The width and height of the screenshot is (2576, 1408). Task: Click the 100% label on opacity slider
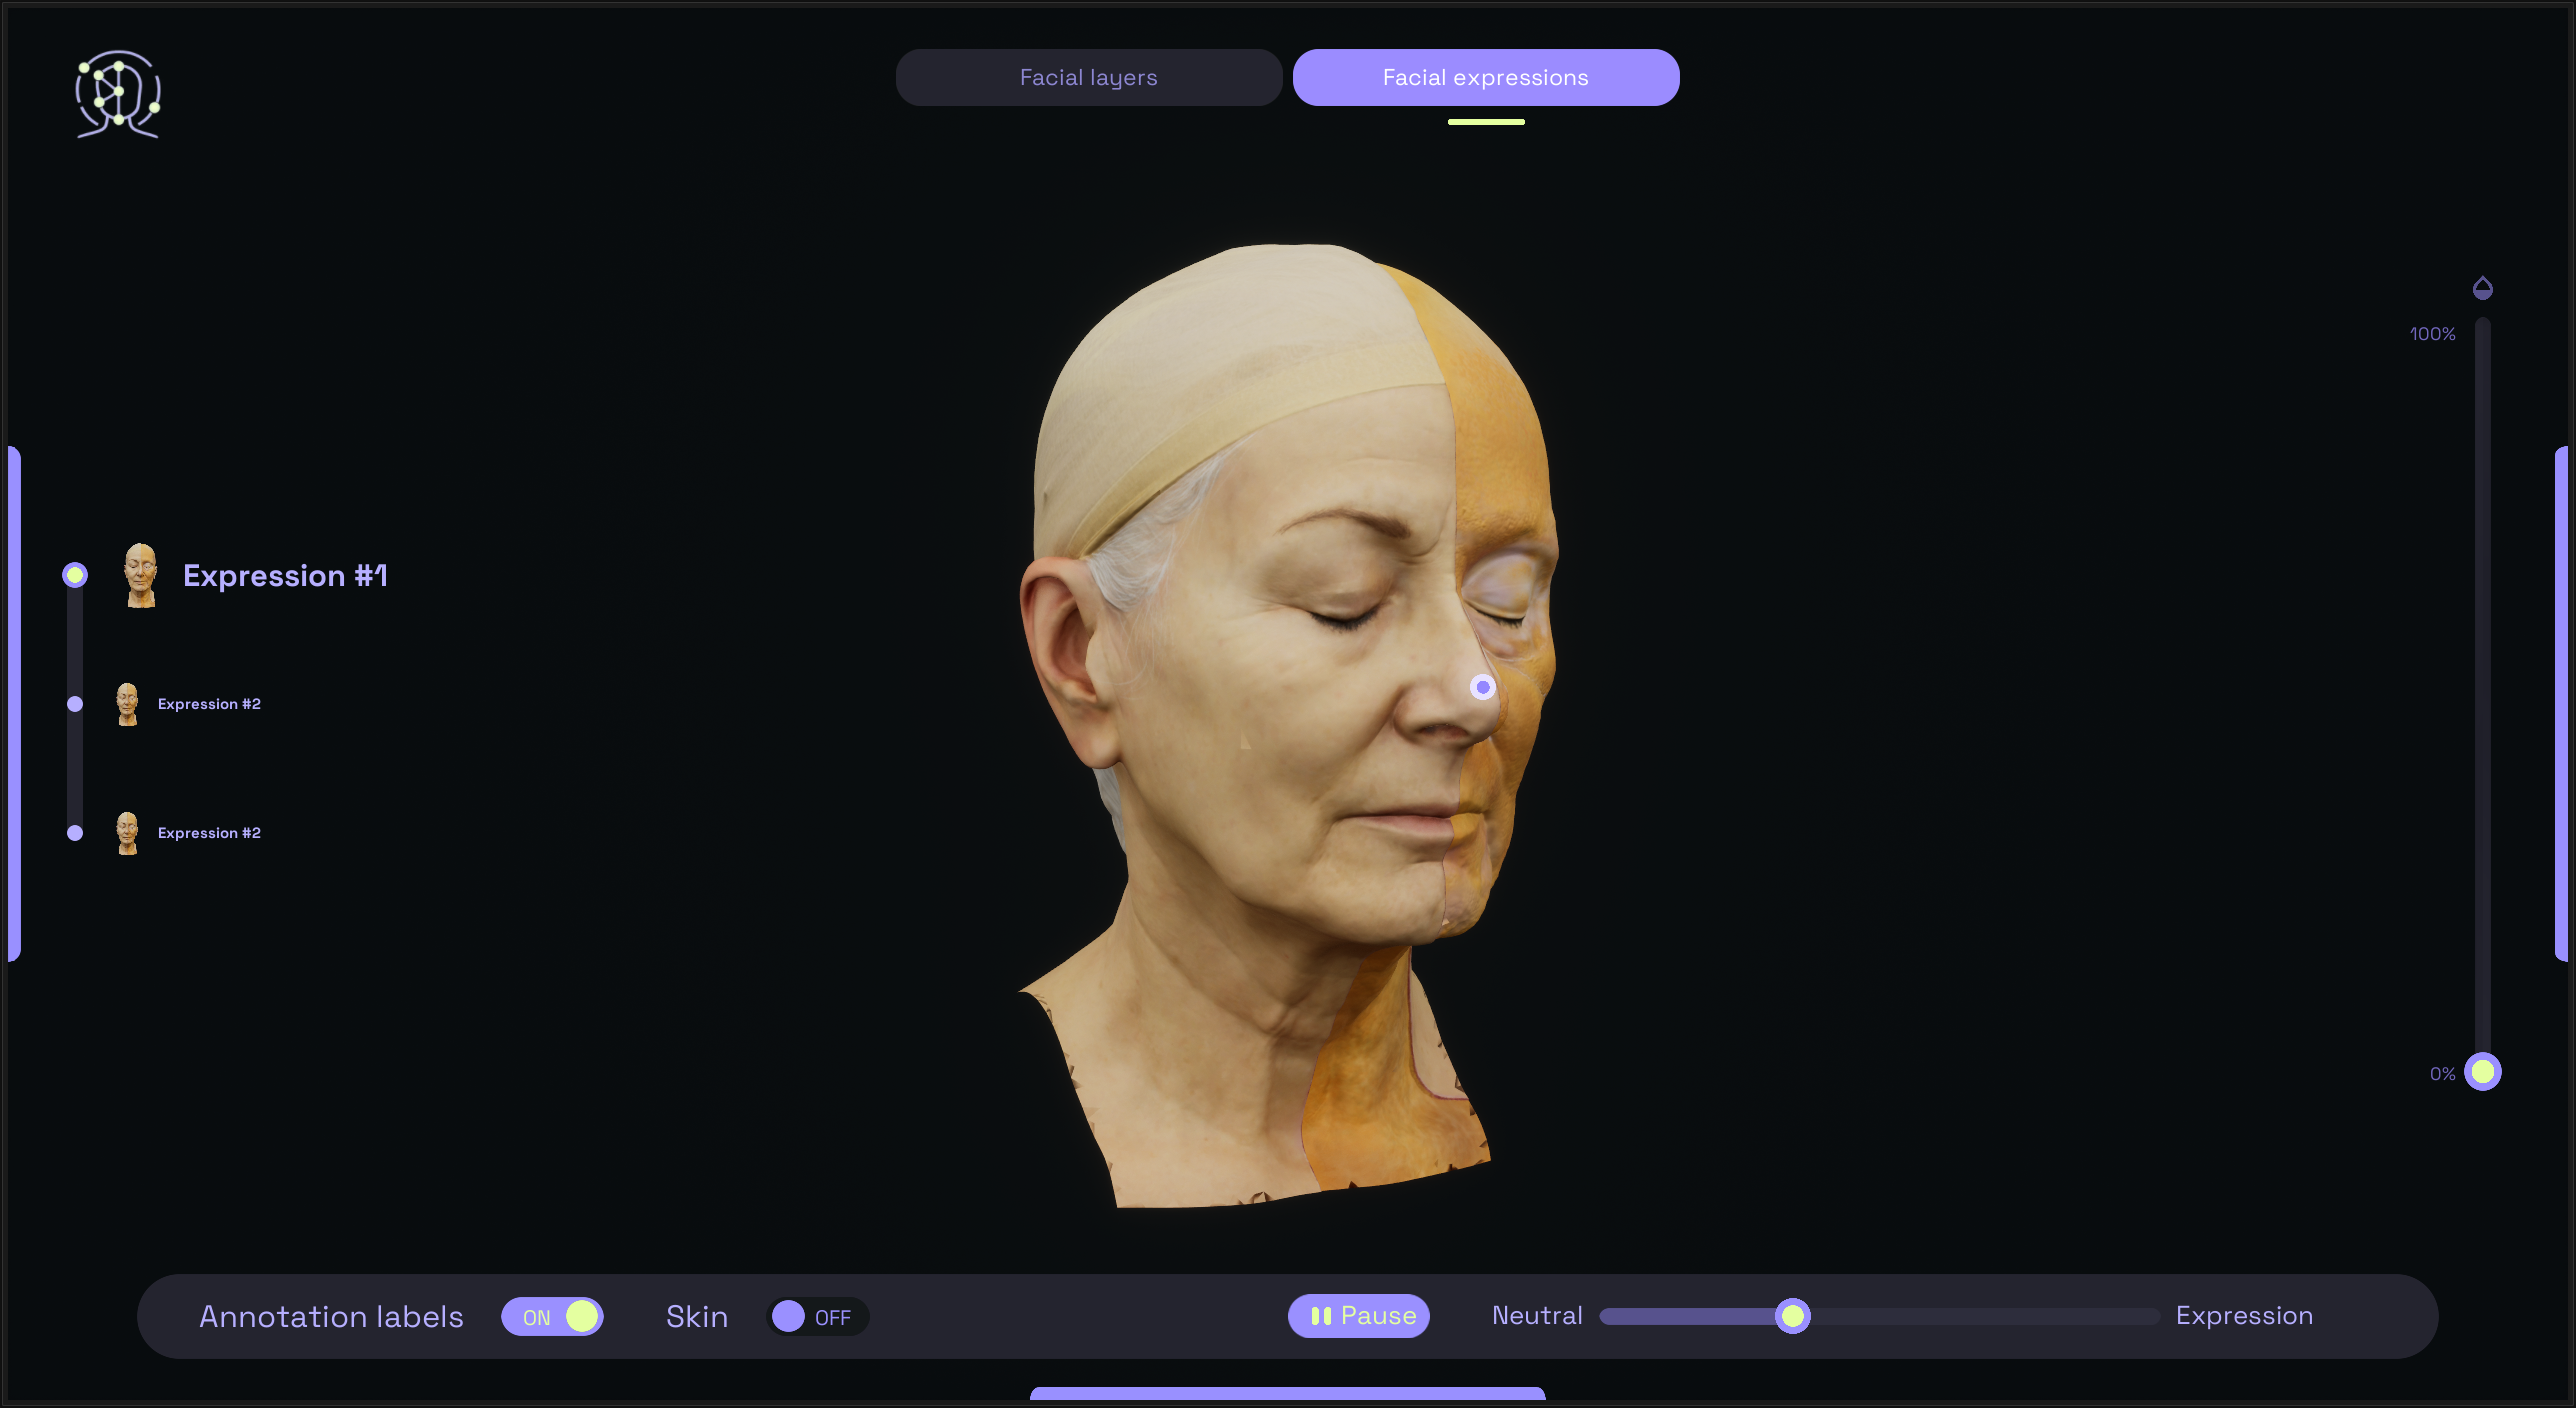pos(2432,334)
